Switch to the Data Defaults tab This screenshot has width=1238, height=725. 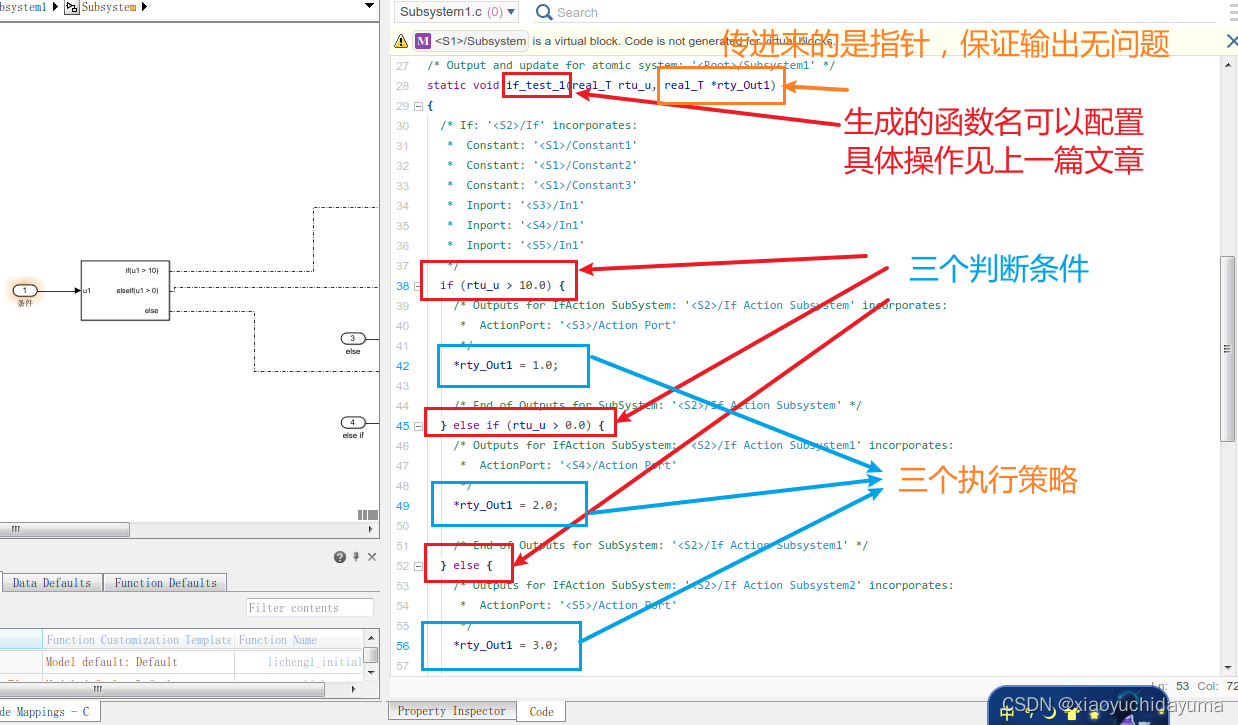coord(52,582)
